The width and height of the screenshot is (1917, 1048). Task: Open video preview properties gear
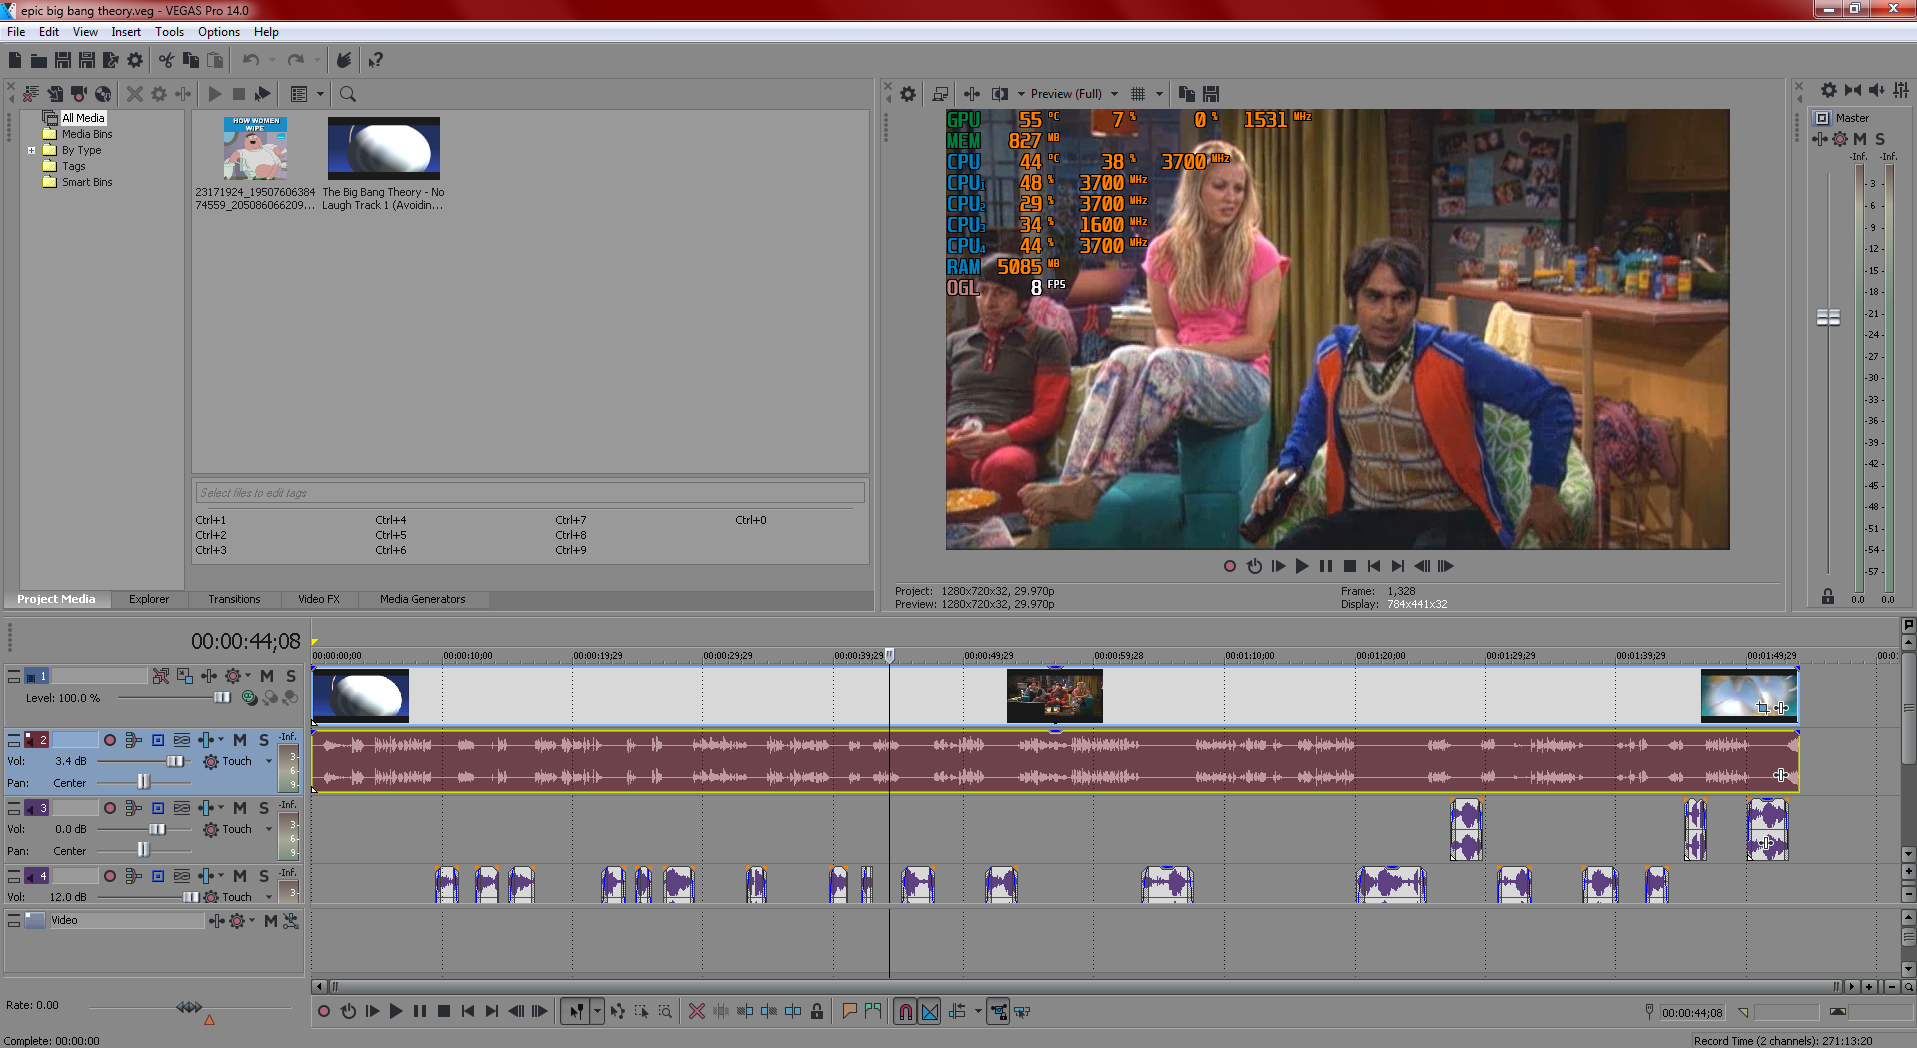[x=908, y=94]
